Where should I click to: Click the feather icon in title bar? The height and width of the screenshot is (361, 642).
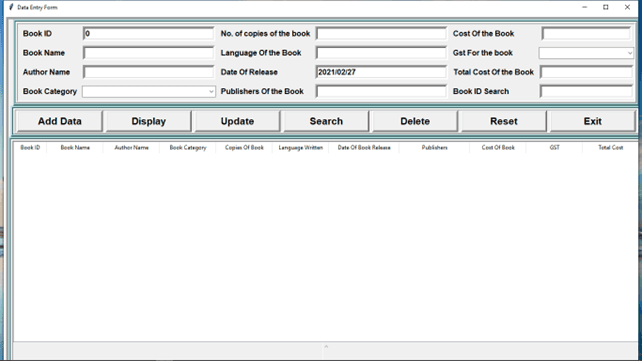(11, 7)
